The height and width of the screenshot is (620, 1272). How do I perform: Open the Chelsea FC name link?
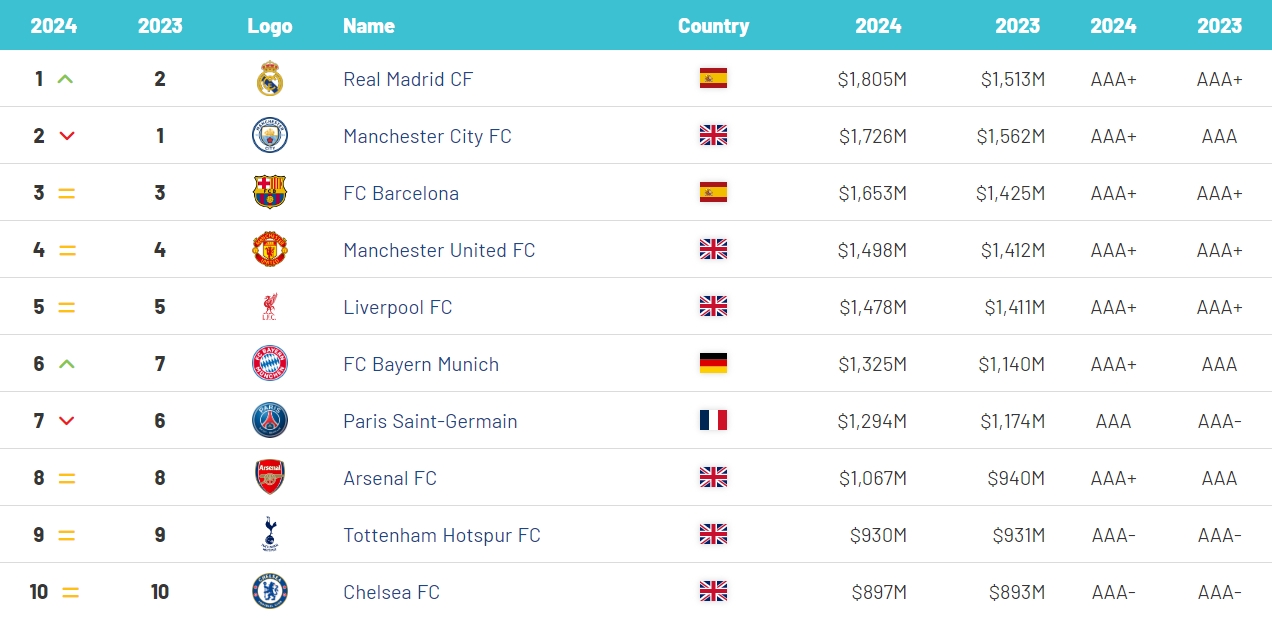click(x=391, y=592)
